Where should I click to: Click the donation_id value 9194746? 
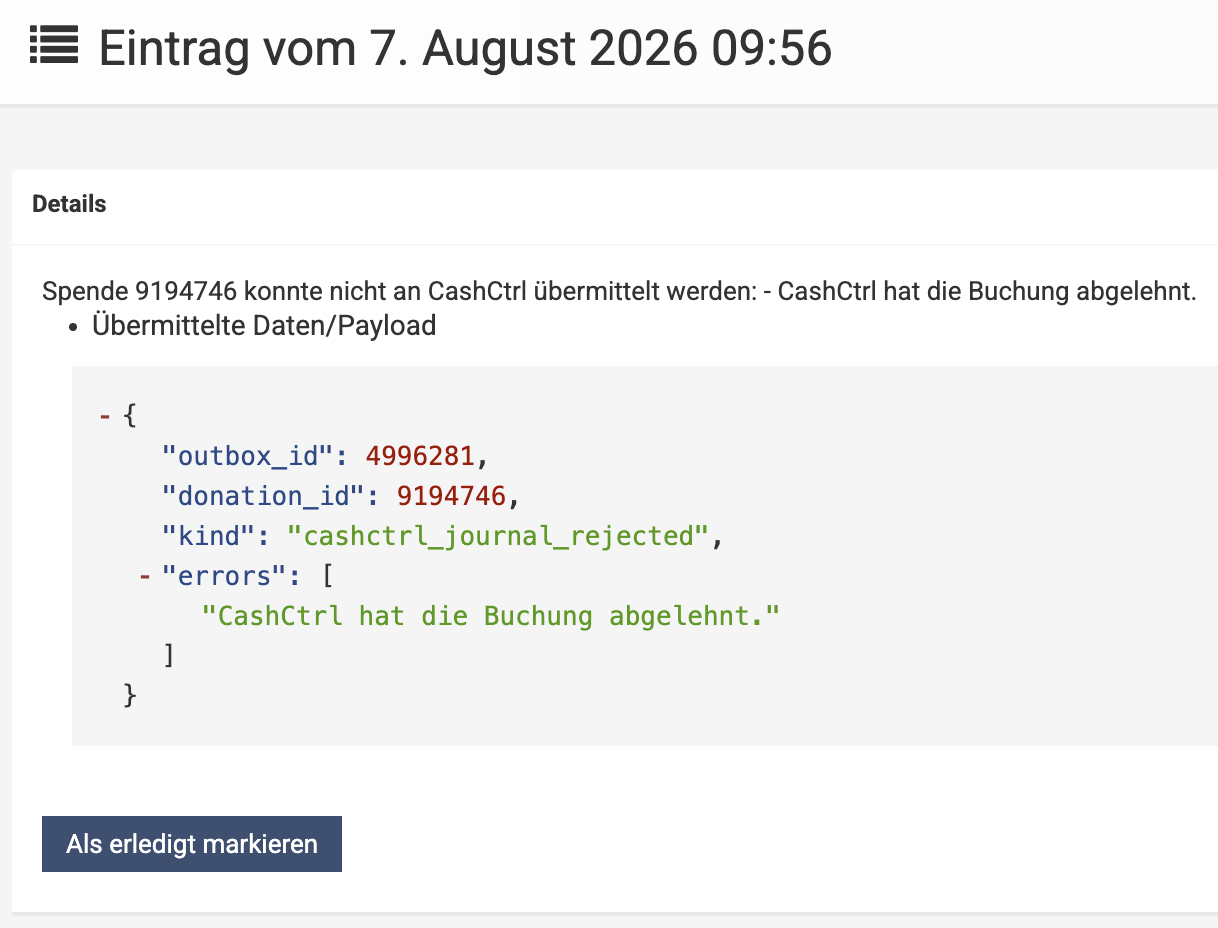click(x=452, y=496)
